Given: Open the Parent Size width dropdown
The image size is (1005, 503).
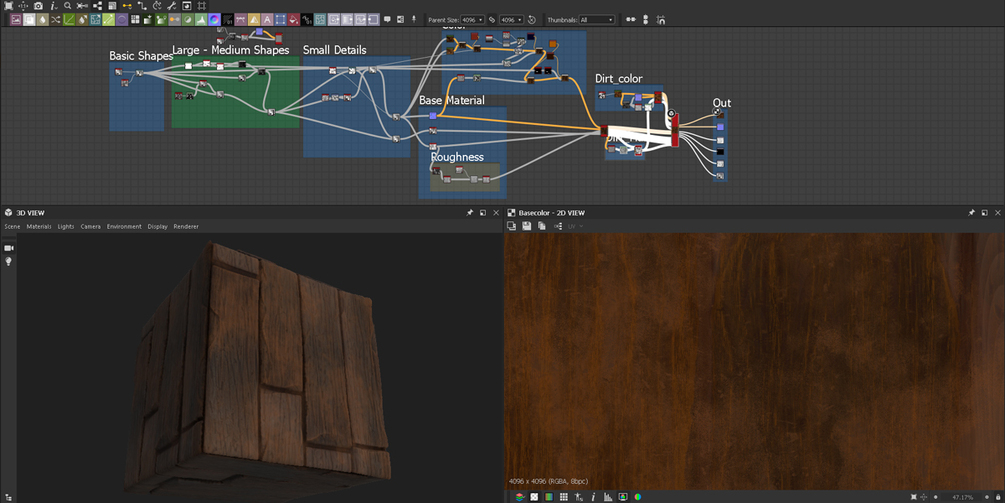Looking at the screenshot, I should coord(472,20).
